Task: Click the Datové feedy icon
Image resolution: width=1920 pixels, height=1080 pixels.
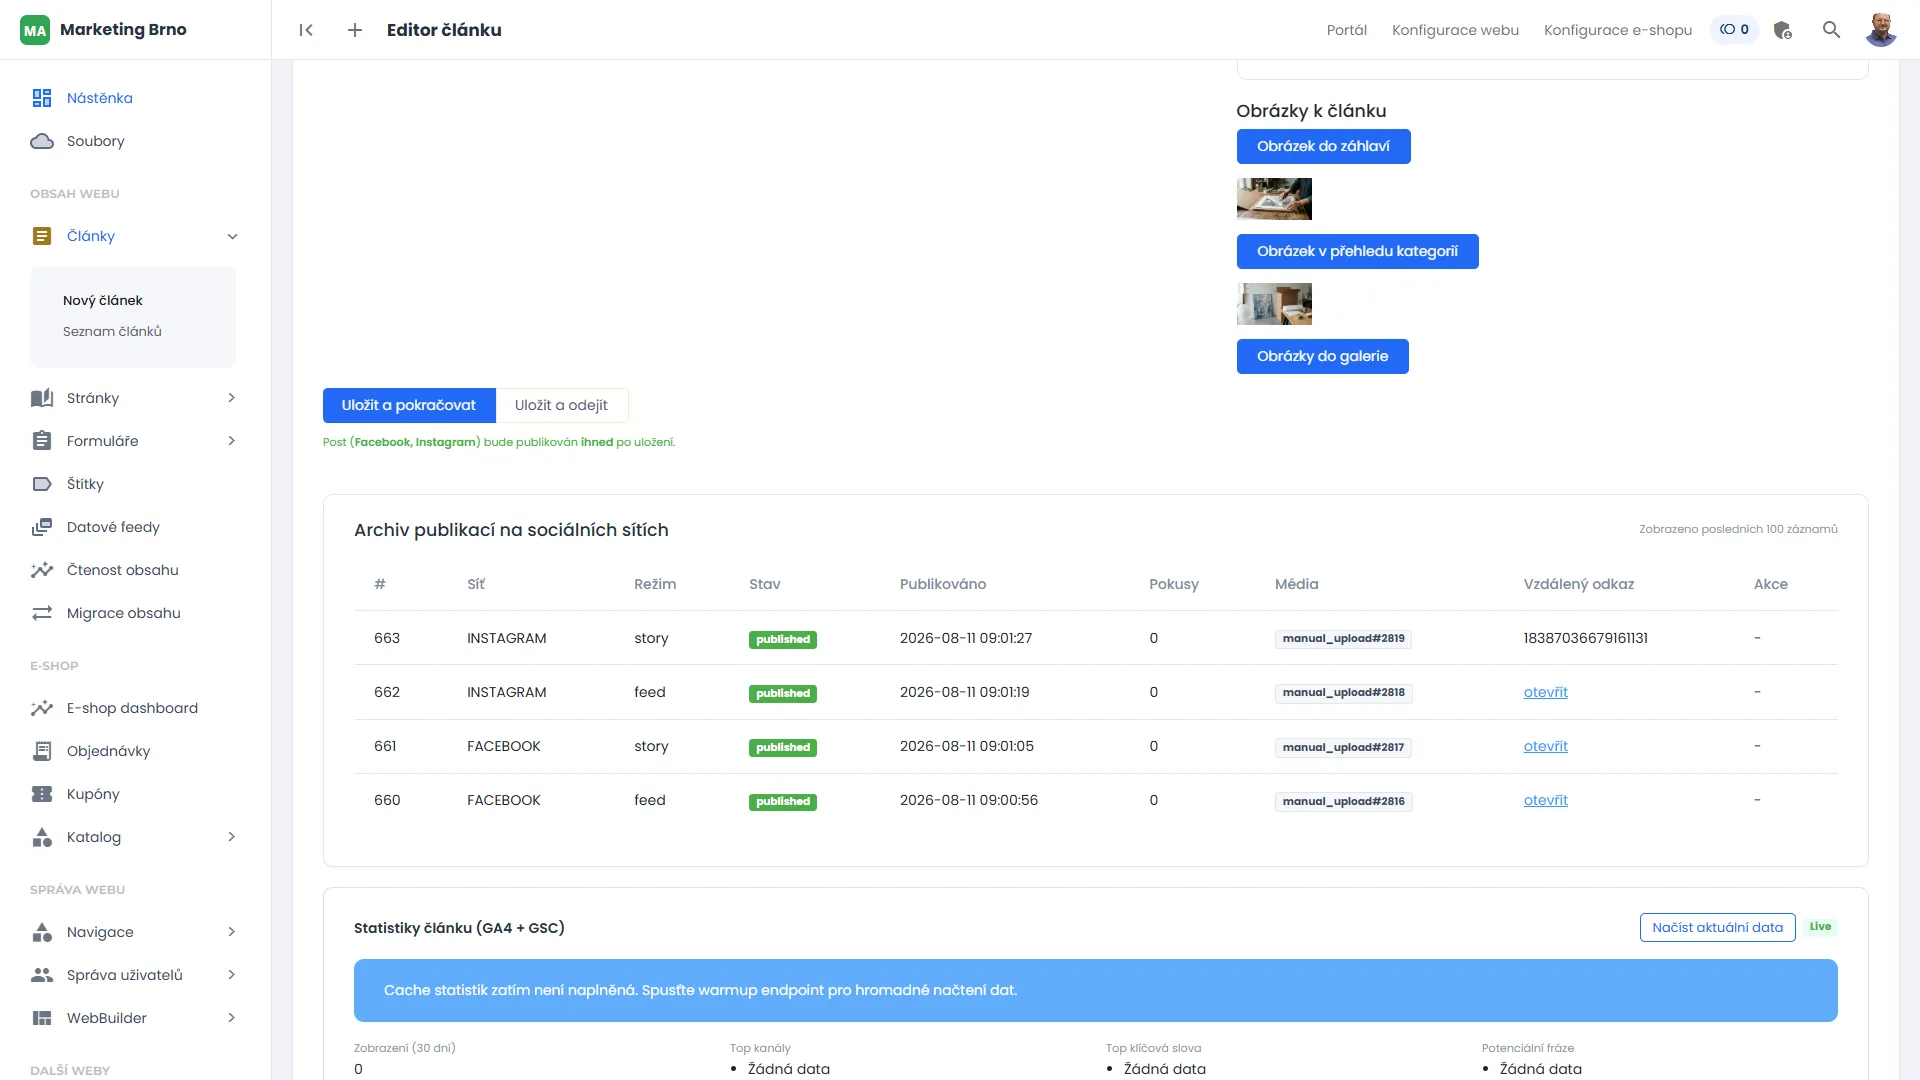Action: point(42,527)
